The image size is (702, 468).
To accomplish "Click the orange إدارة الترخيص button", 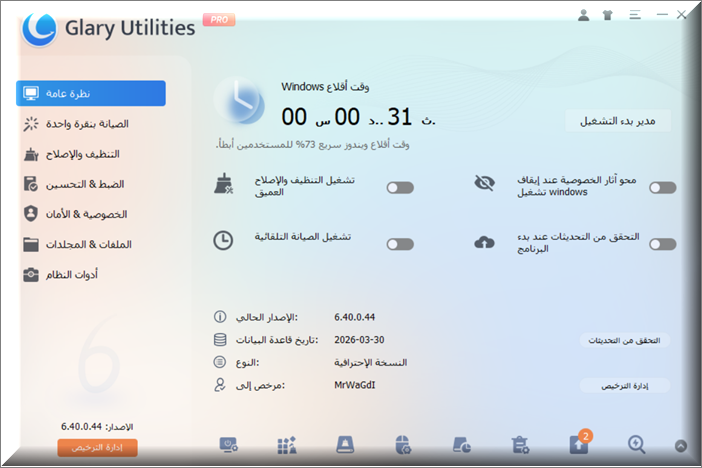I will tap(97, 447).
